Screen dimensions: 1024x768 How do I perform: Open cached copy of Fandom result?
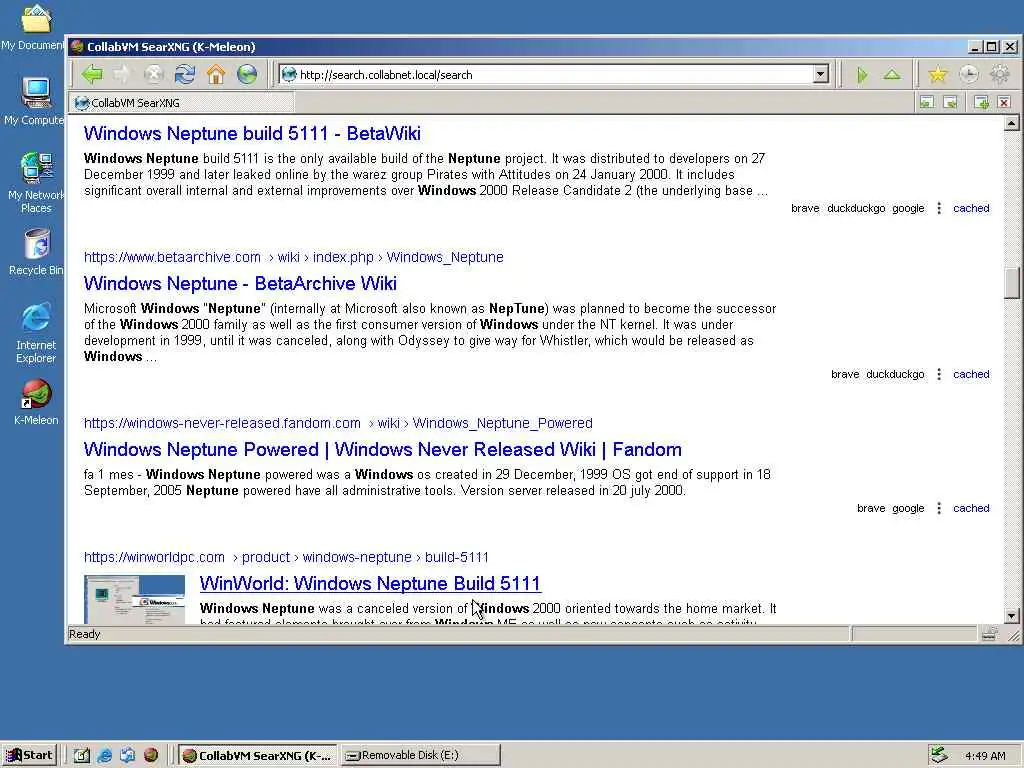point(971,508)
